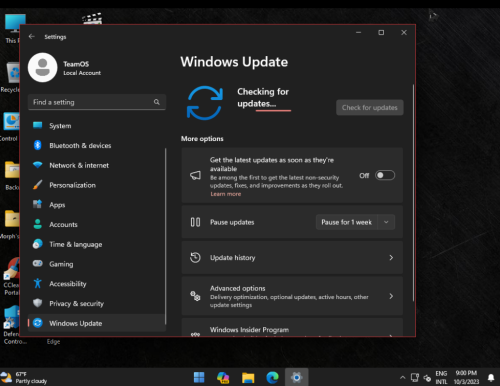Open Advanced options row
Image resolution: width=500 pixels, height=386 pixels.
pyautogui.click(x=292, y=296)
